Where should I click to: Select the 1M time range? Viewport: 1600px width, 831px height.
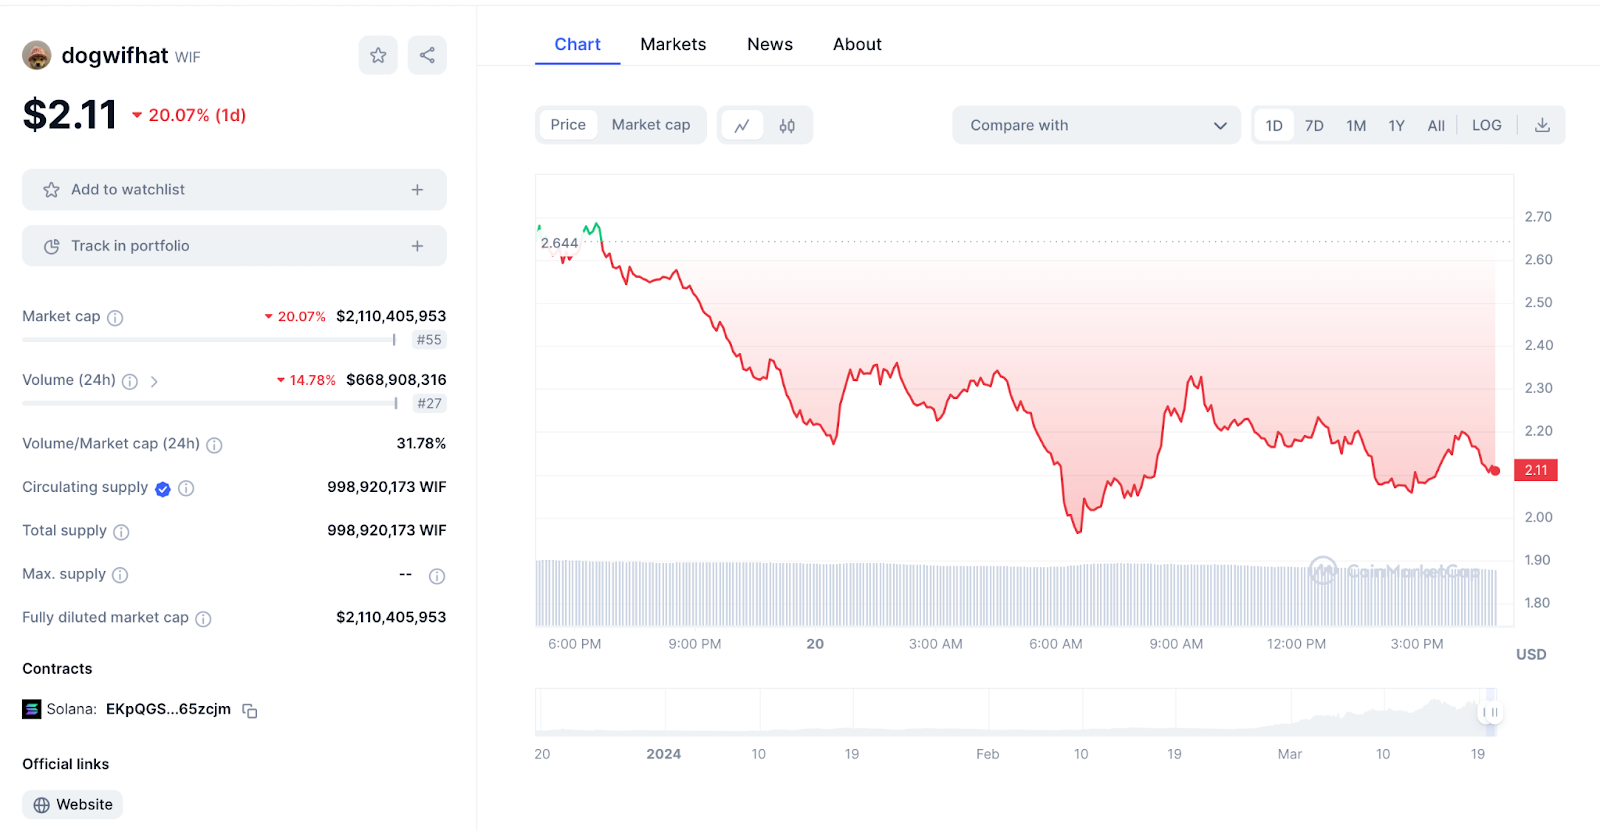click(x=1356, y=125)
